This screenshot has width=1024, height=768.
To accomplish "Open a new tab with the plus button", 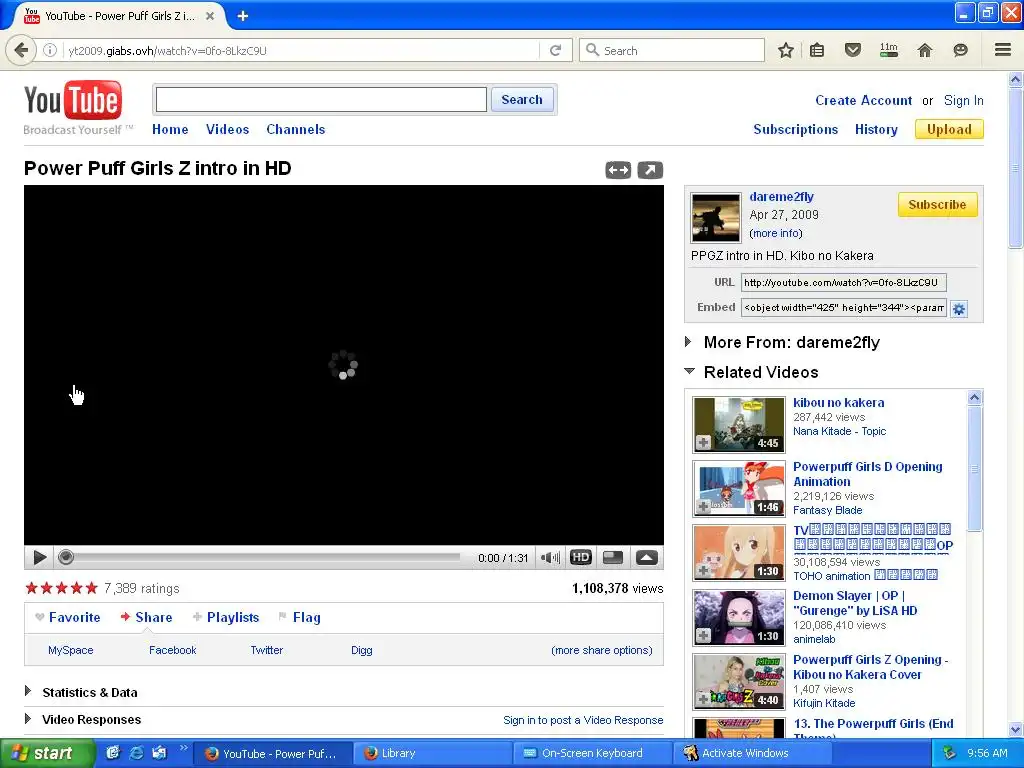I will point(243,16).
